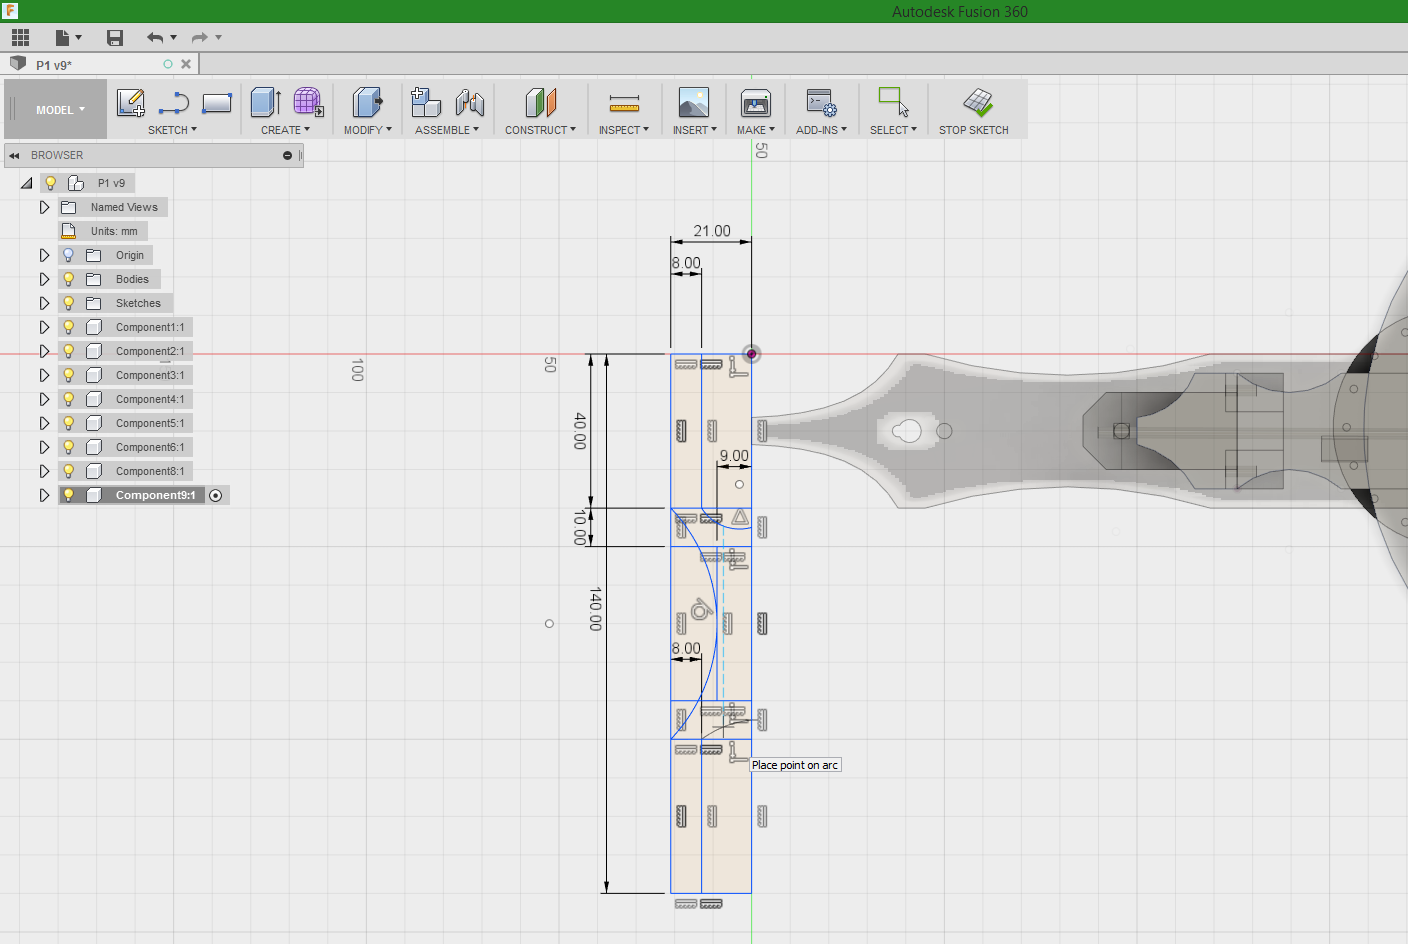Select the Create Form tool
This screenshot has width=1408, height=944.
pyautogui.click(x=308, y=103)
